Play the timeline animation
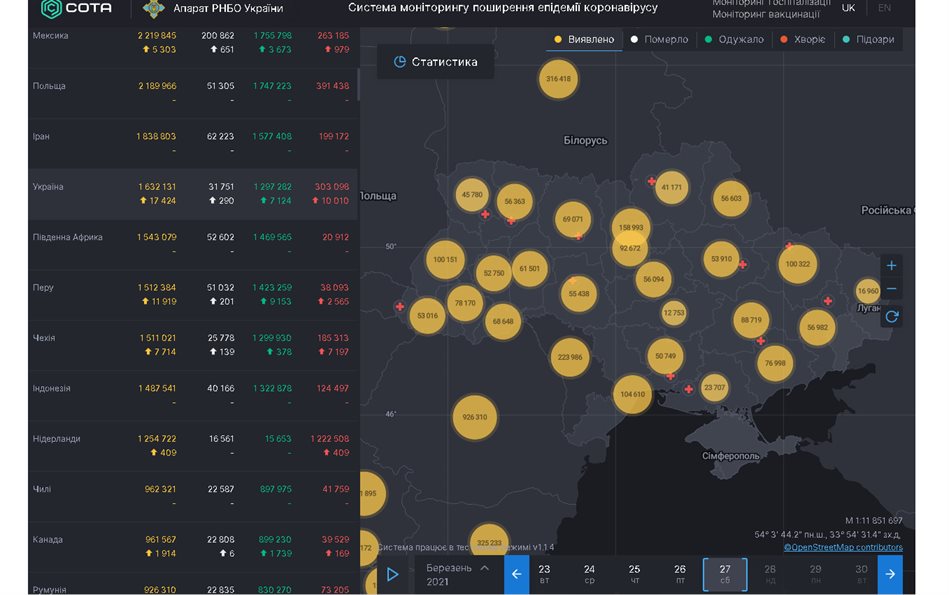This screenshot has width=949, height=595. pyautogui.click(x=392, y=574)
